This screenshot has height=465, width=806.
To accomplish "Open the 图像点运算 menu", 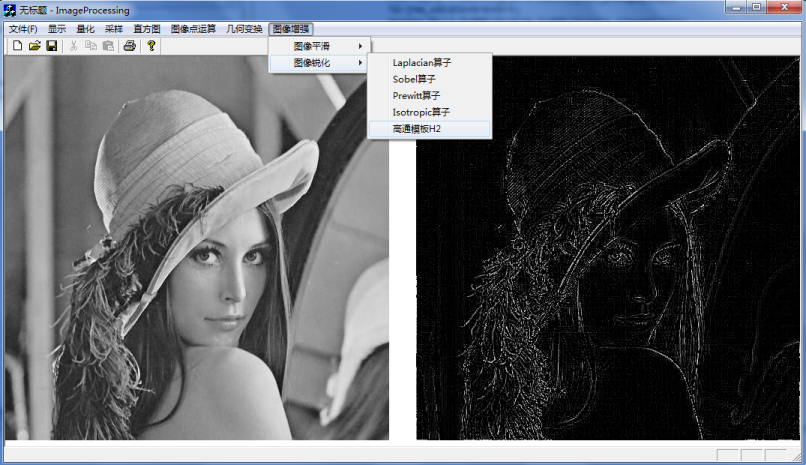I will [x=193, y=29].
